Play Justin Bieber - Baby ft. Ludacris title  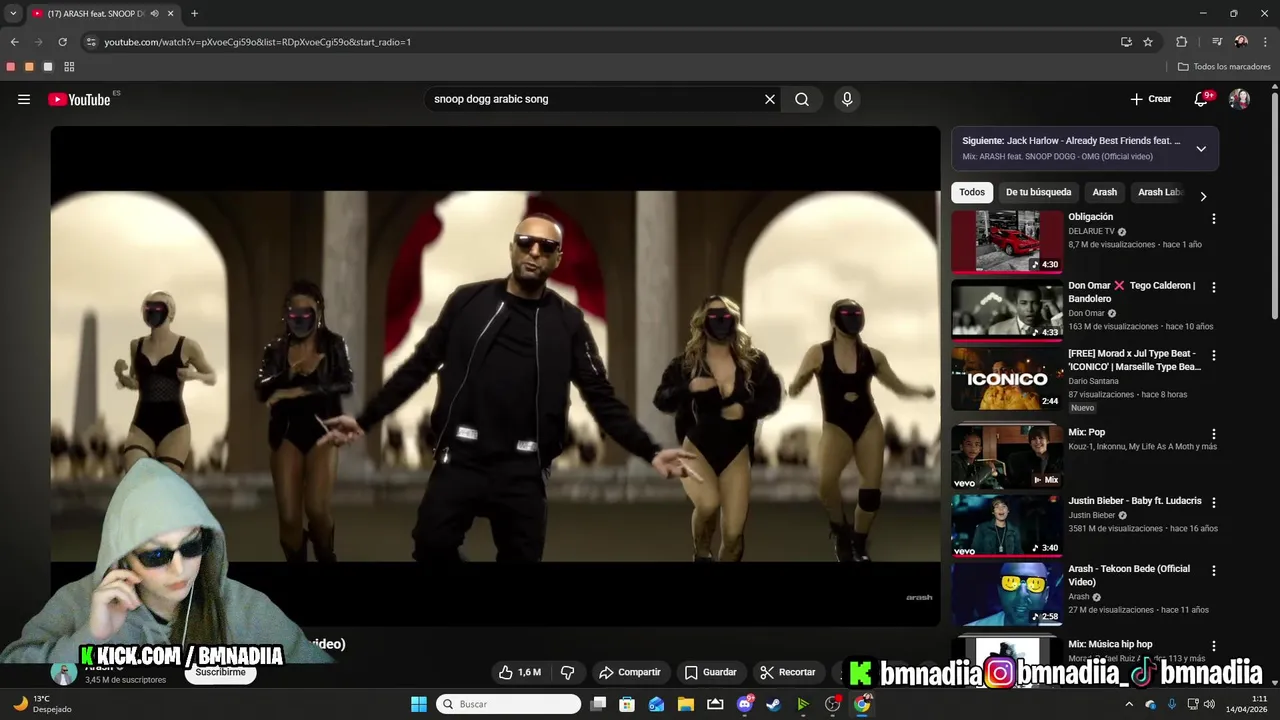coord(1134,501)
